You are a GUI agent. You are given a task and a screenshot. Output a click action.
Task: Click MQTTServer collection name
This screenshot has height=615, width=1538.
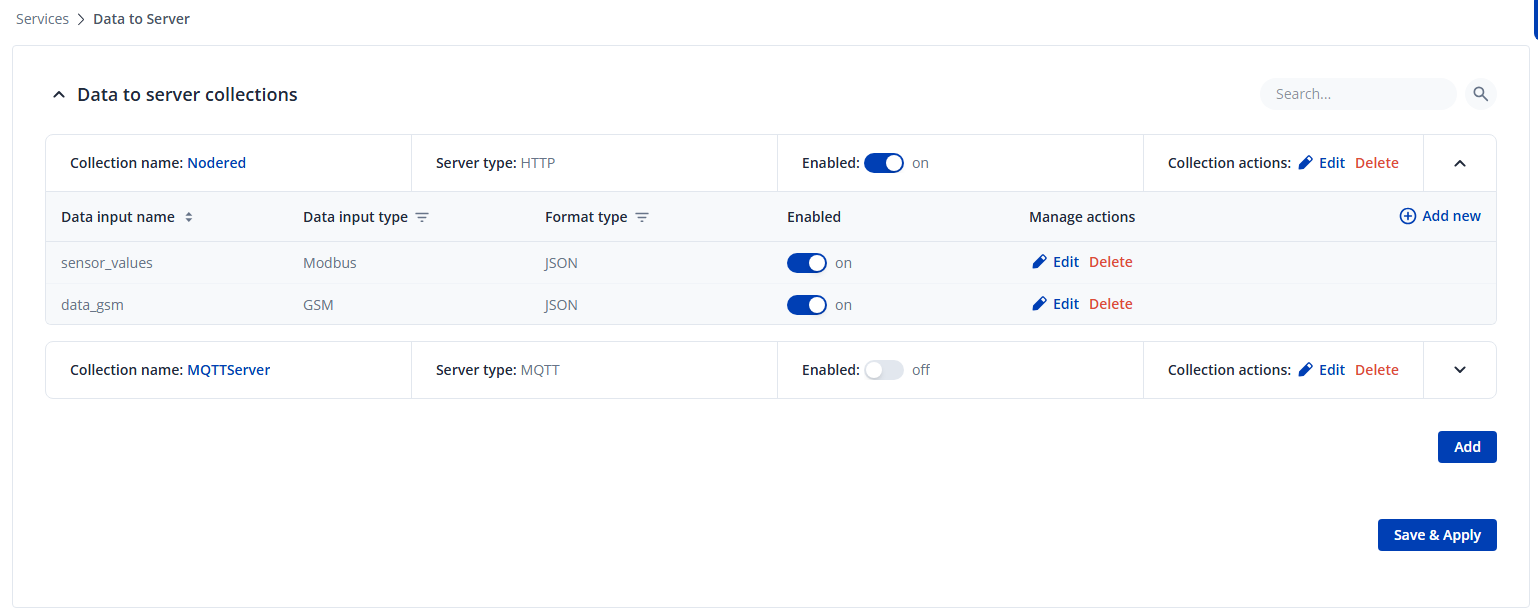229,370
